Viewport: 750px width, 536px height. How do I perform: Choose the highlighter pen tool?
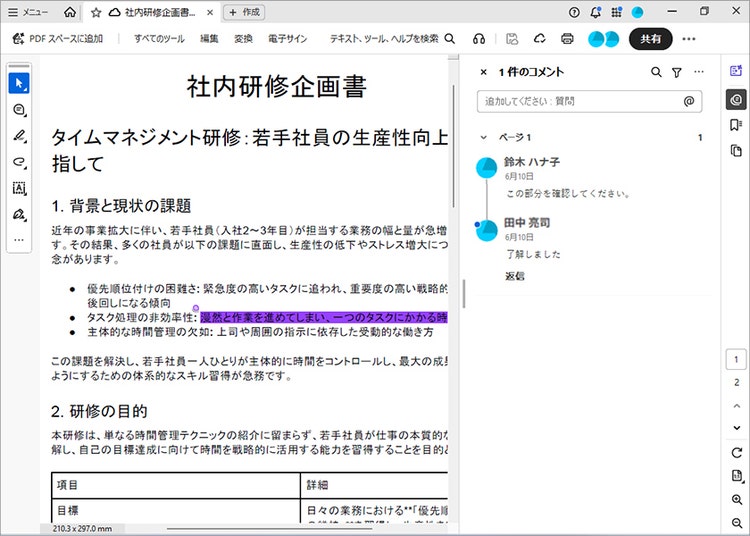19,136
